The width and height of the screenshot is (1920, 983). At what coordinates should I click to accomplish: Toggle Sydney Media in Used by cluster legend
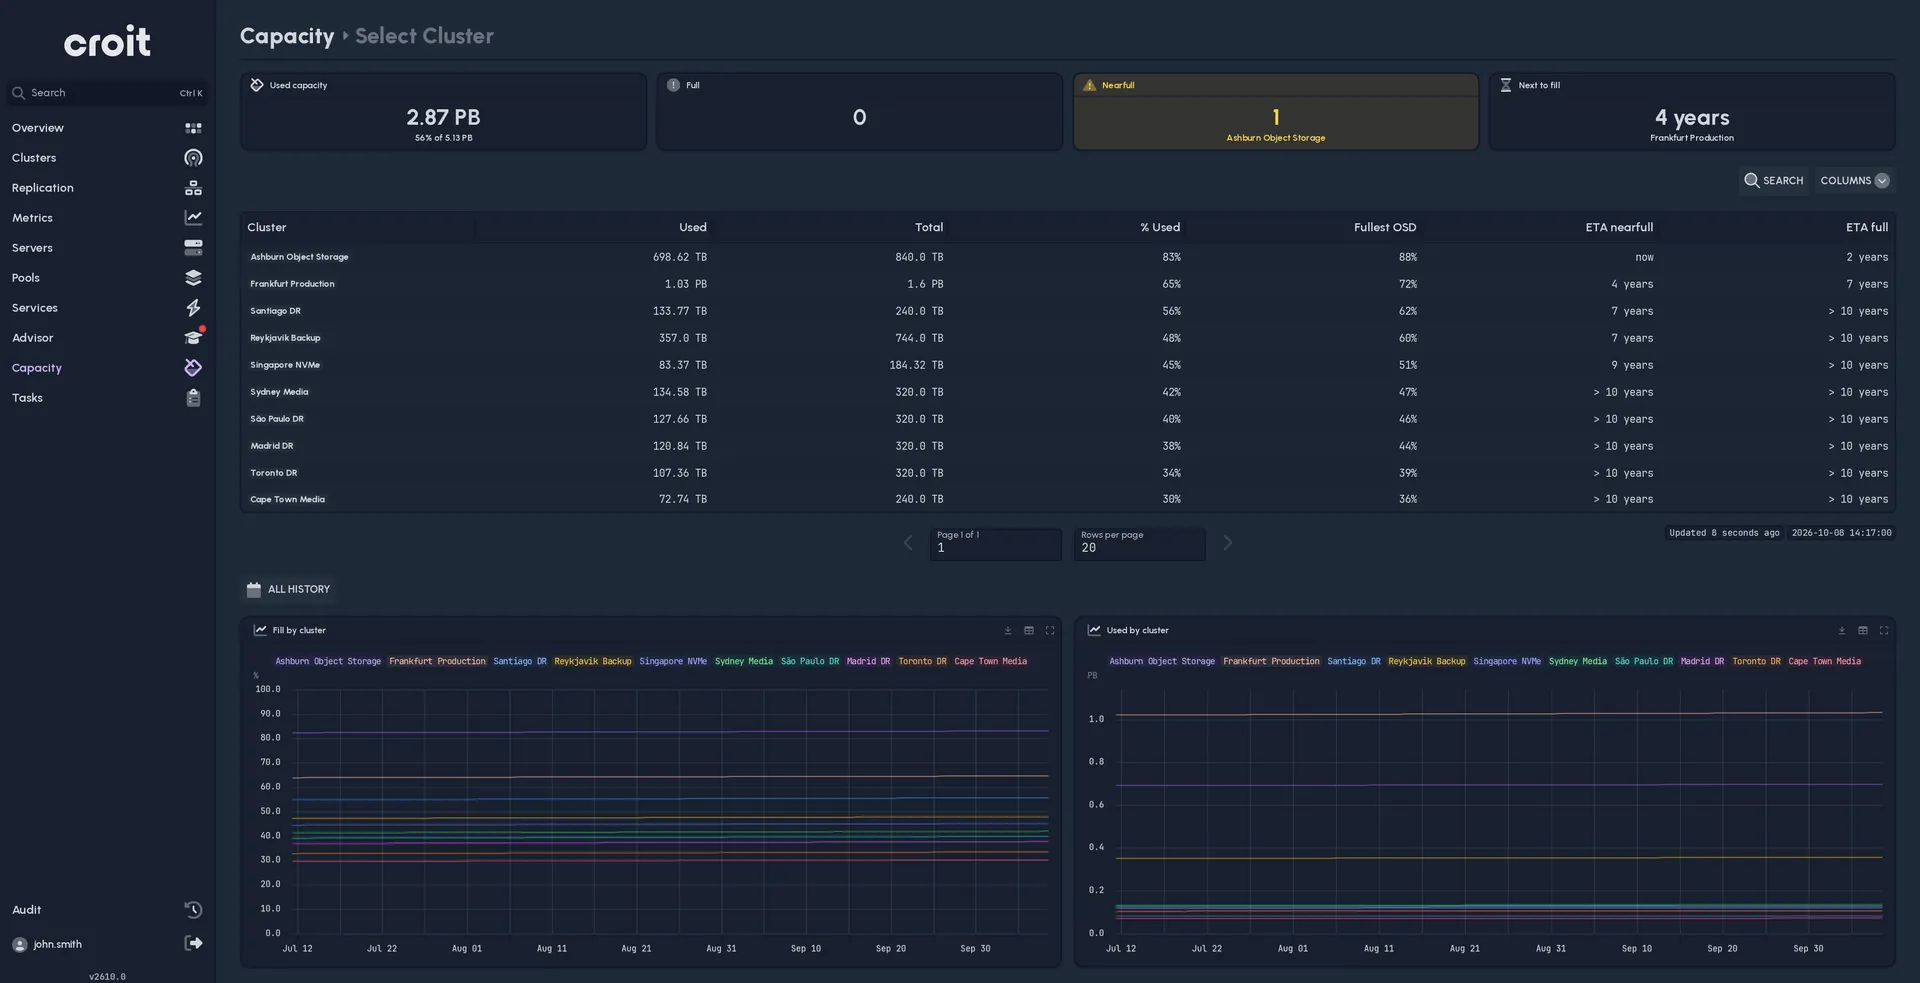[1578, 662]
